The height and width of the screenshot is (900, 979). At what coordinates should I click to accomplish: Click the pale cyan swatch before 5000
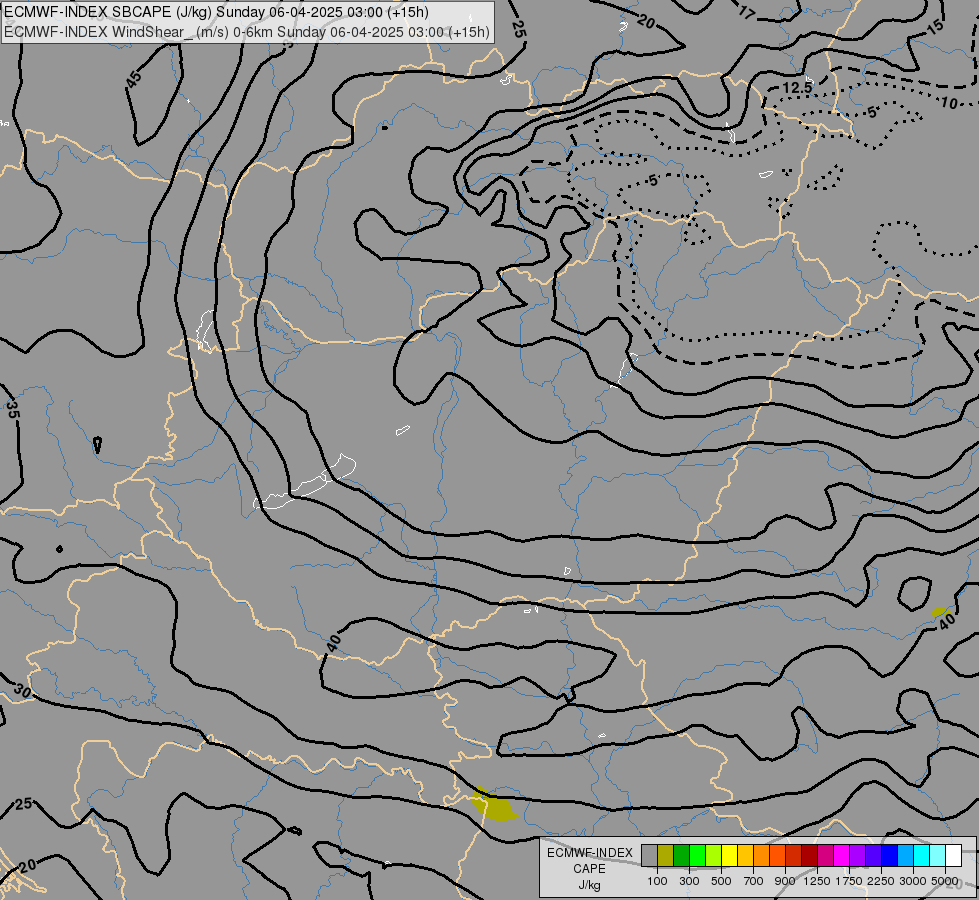coord(937,855)
